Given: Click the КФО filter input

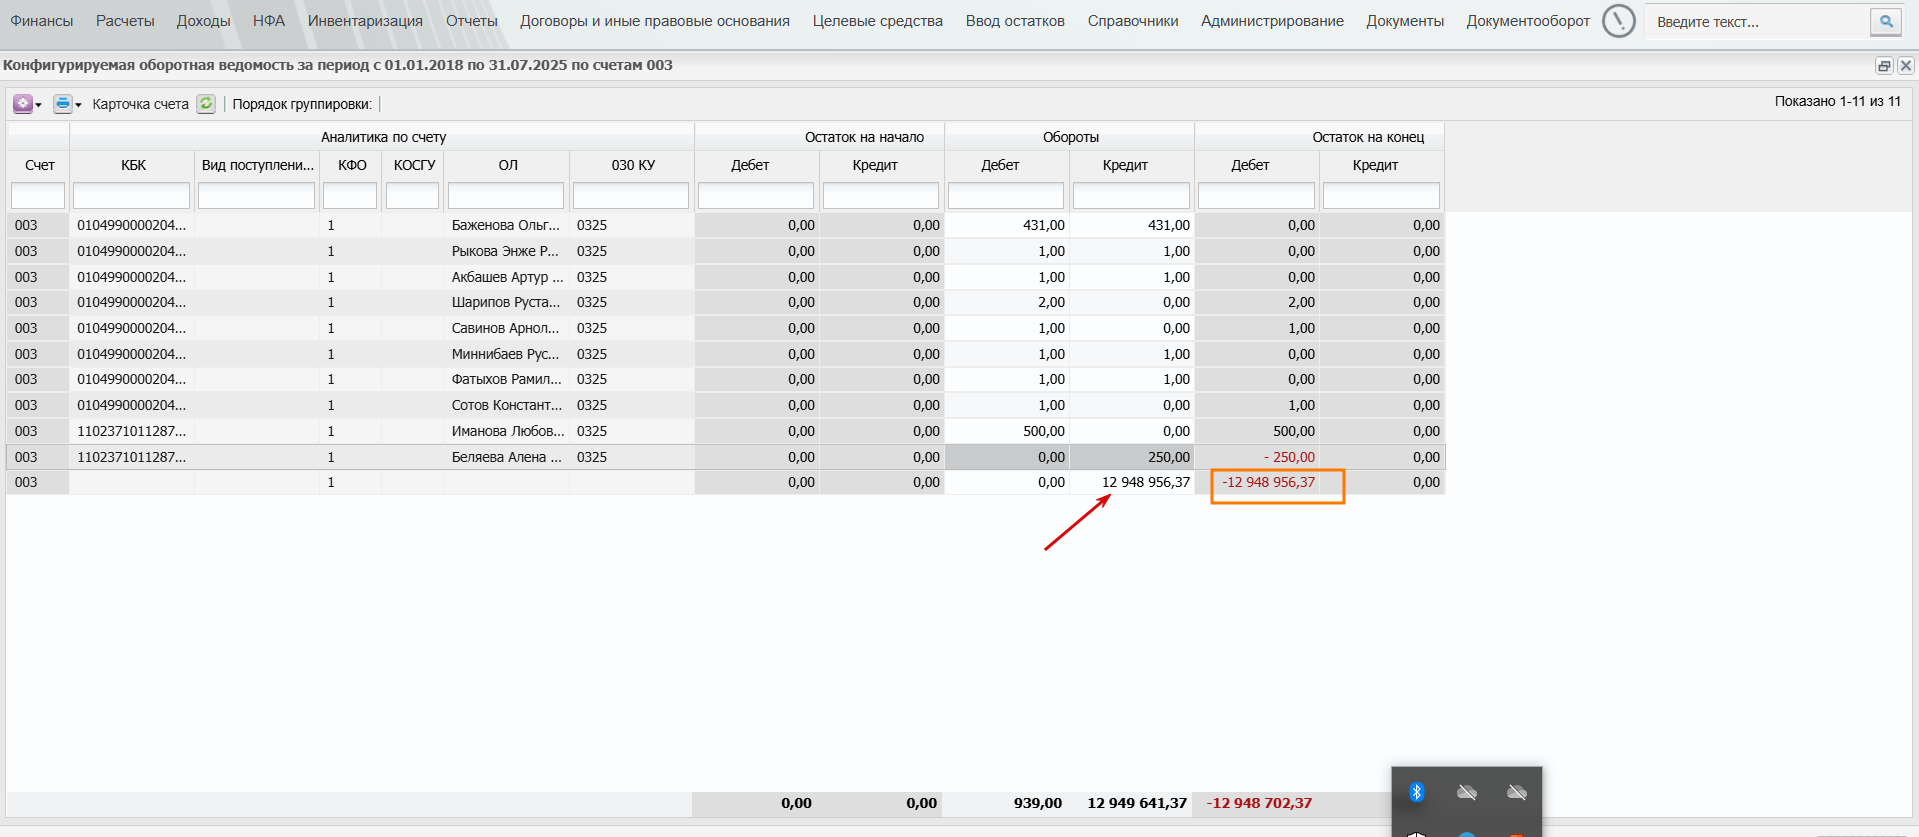Looking at the screenshot, I should (350, 195).
